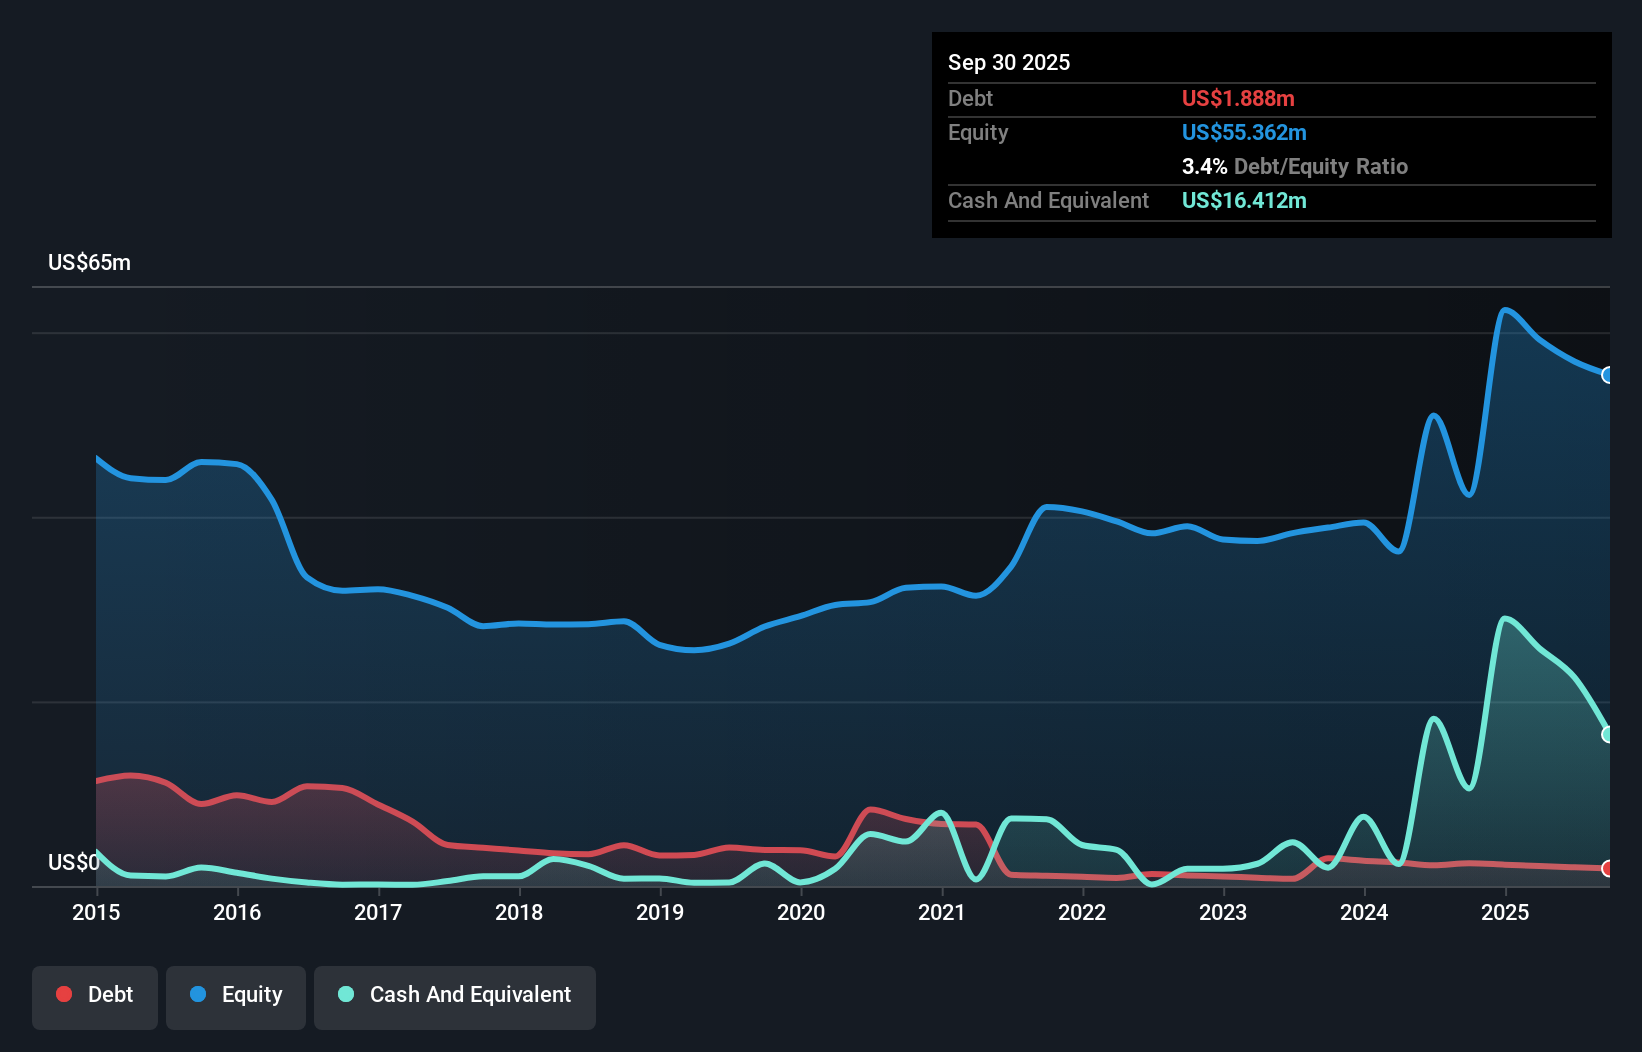Expand the Equity row in the data panel

click(978, 132)
